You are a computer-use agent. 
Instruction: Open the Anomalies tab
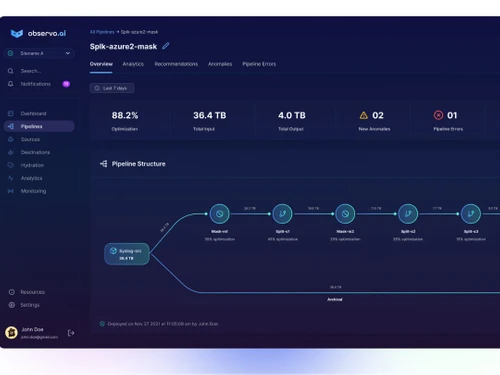[x=220, y=64]
